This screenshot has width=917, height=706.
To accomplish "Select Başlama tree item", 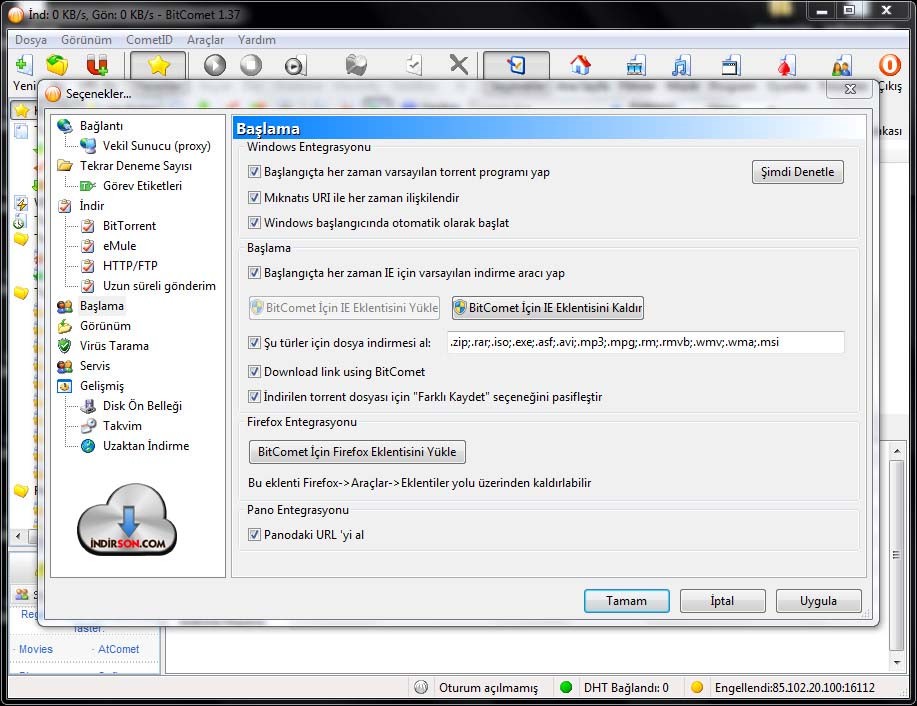I will pyautogui.click(x=102, y=306).
